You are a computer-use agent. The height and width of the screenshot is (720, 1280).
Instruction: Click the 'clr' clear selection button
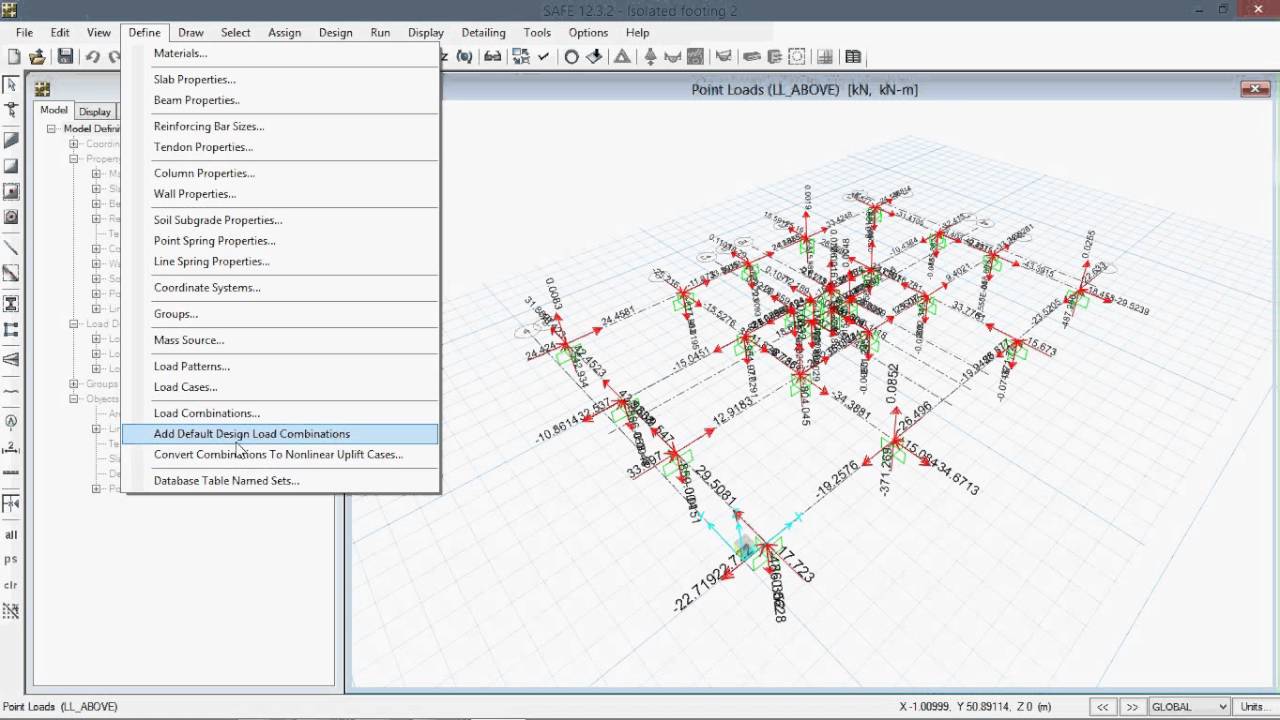[11, 585]
